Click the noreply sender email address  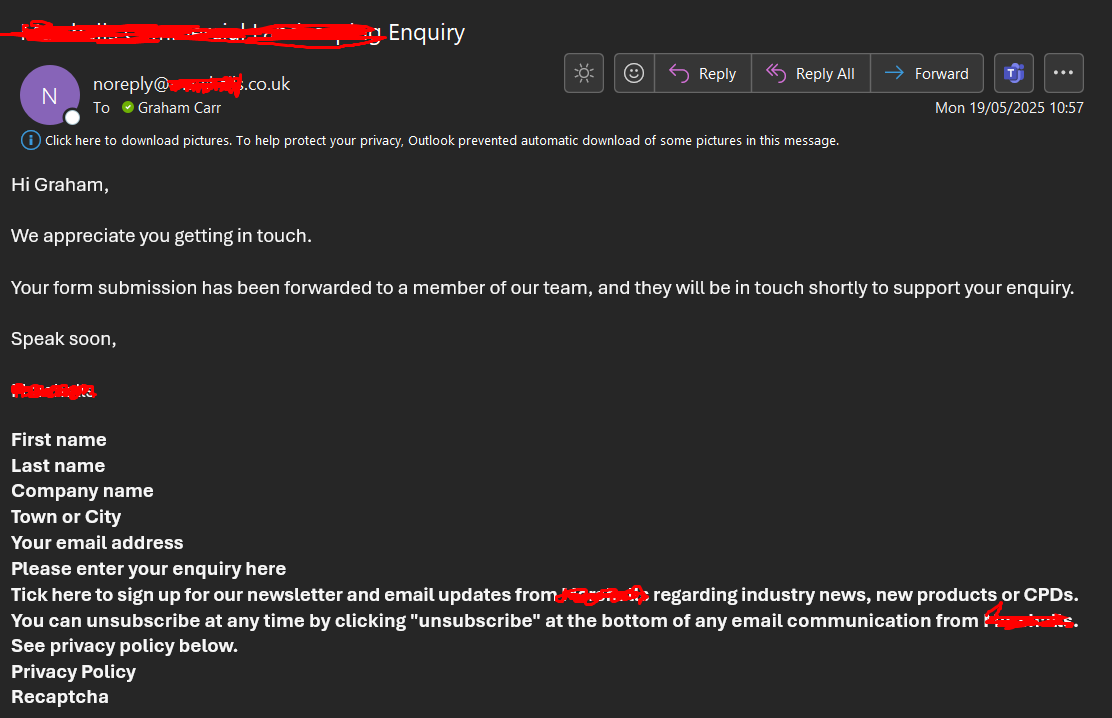(191, 84)
